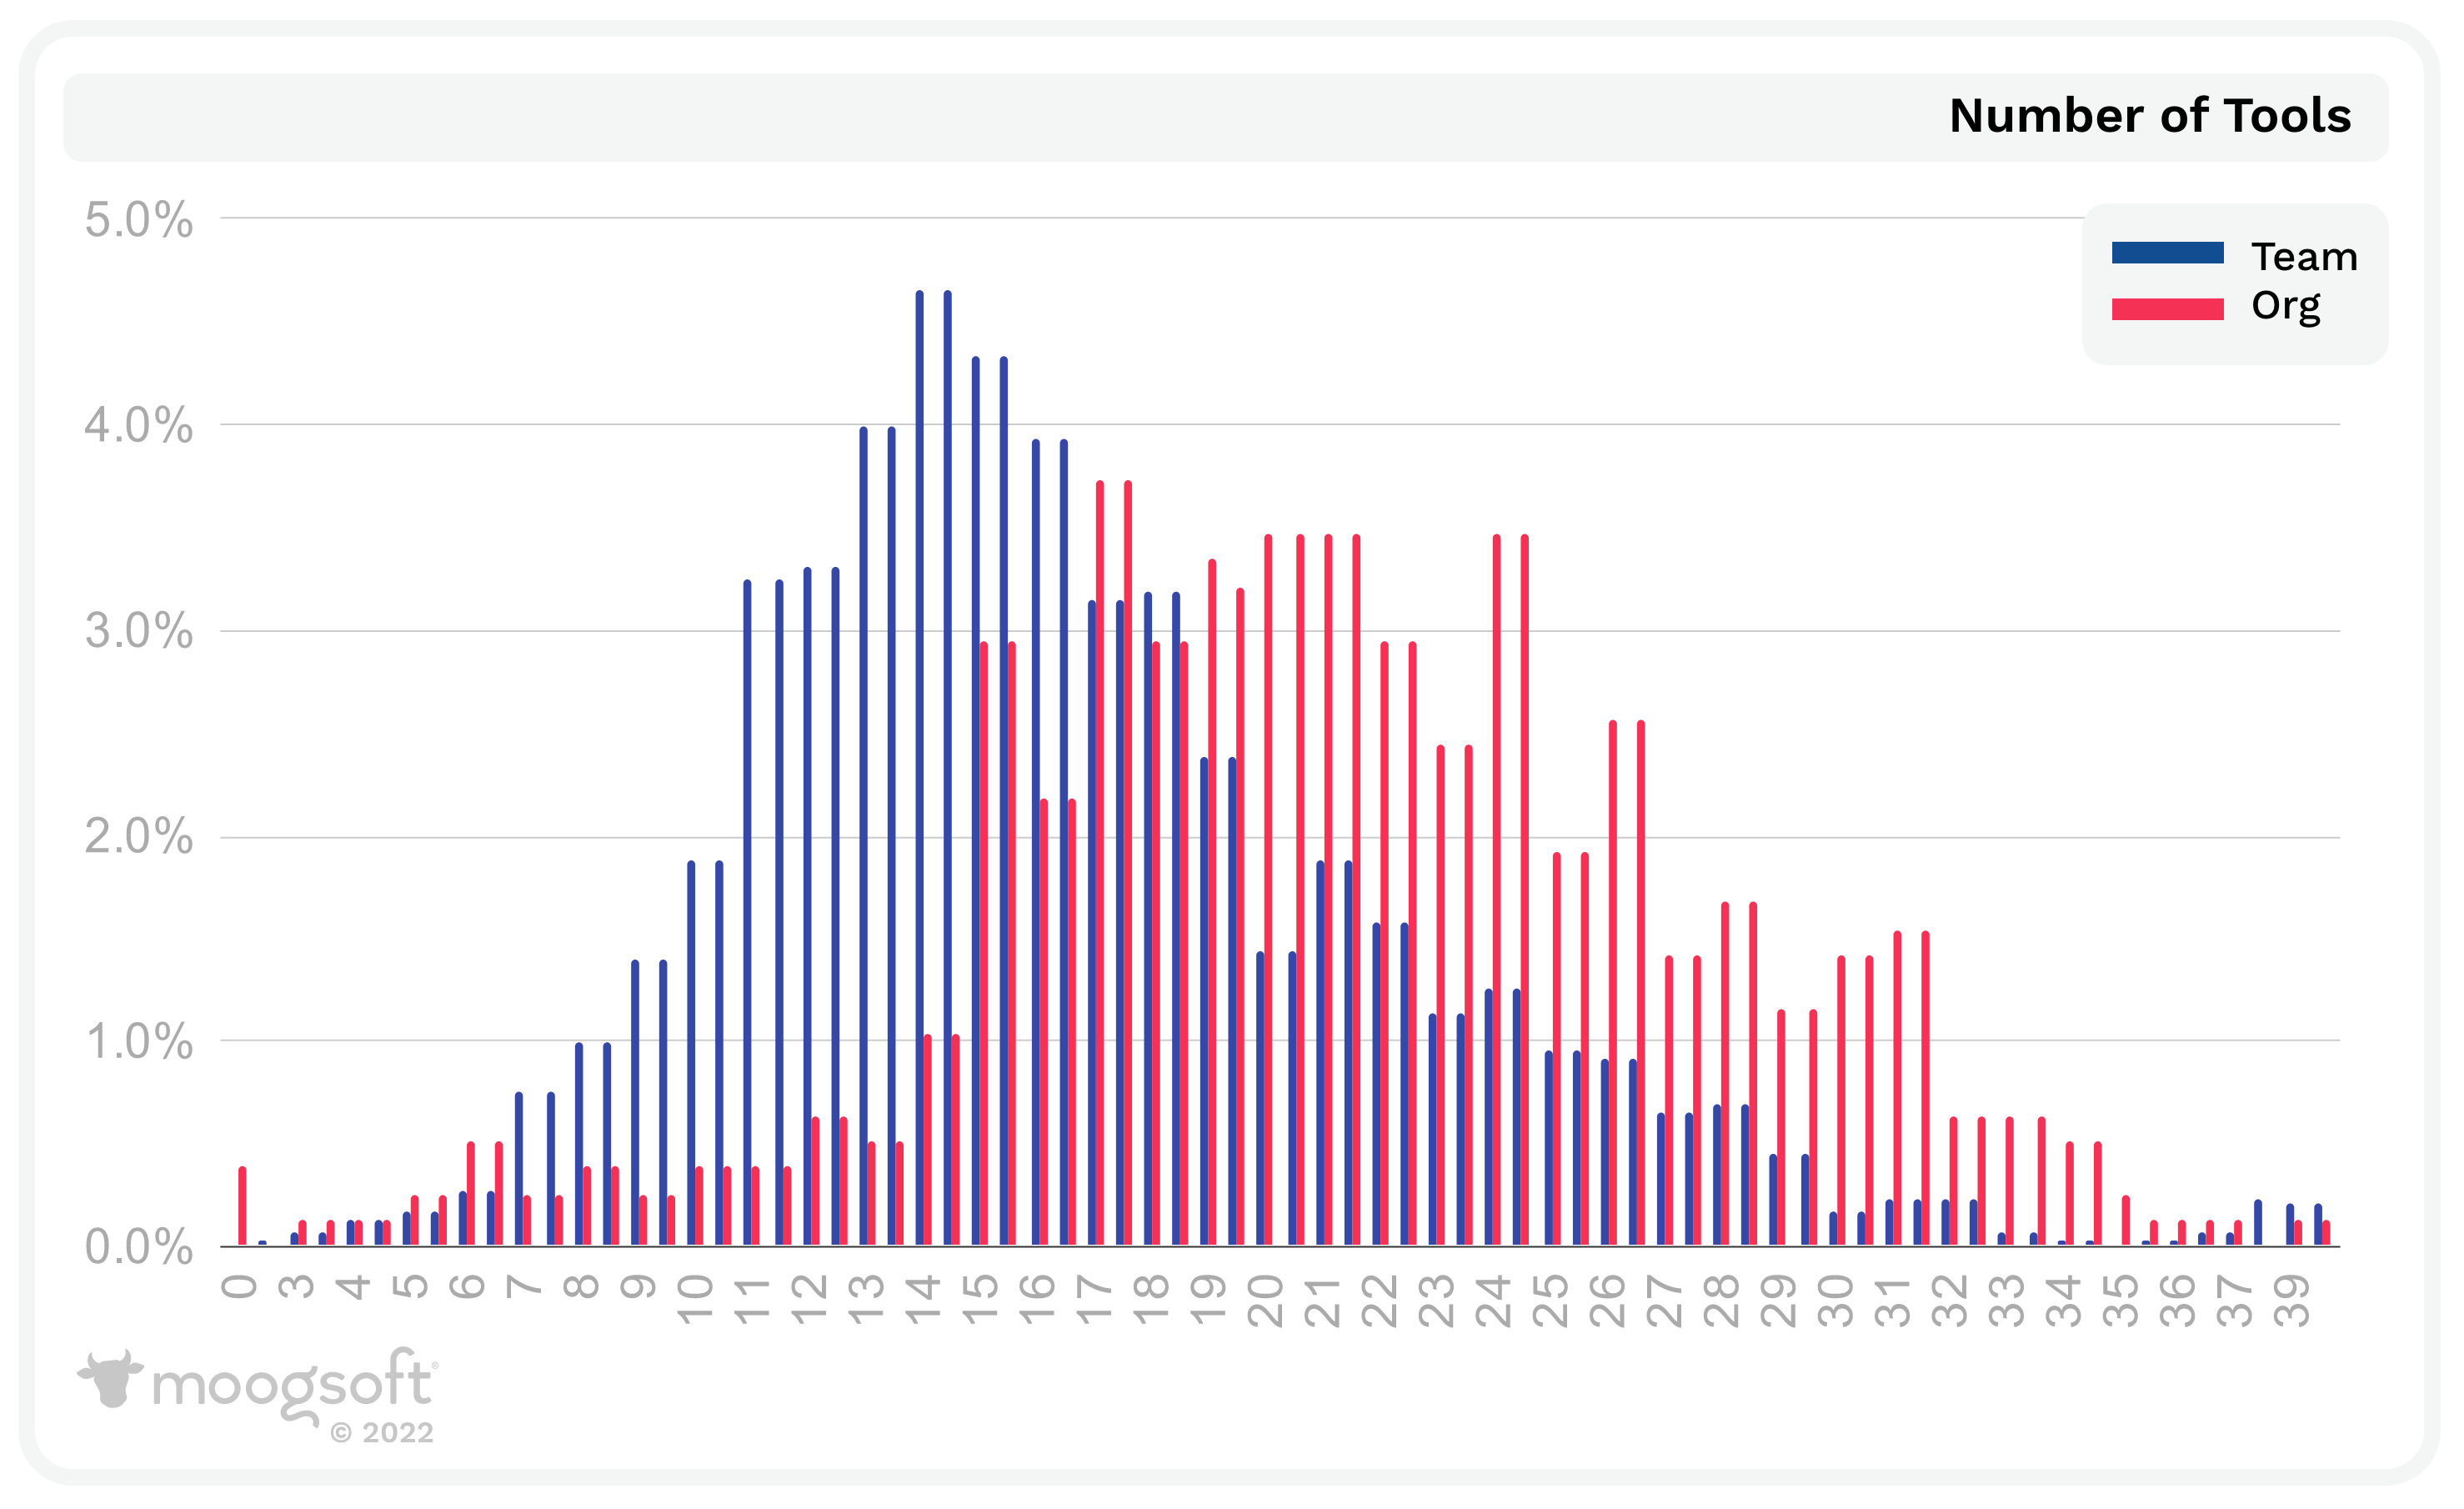Click the 0.0% y-axis label
2464x1509 pixels.
click(138, 1248)
